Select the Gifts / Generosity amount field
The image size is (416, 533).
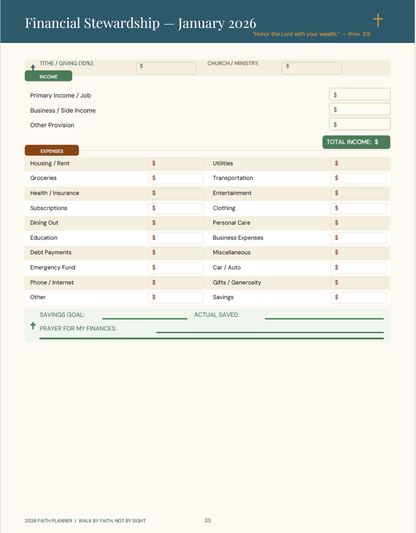click(358, 283)
